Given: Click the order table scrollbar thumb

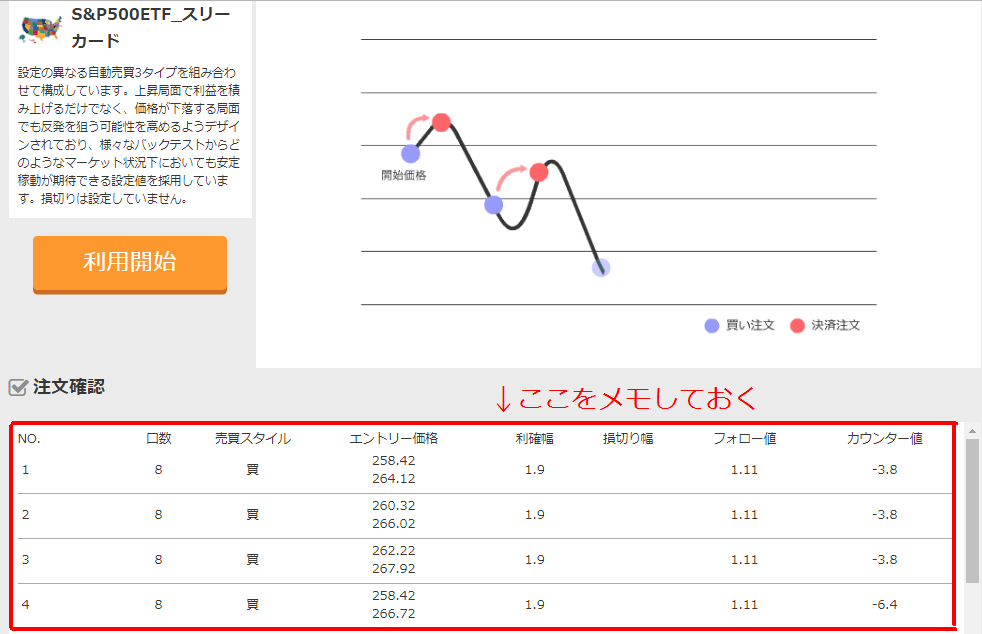Looking at the screenshot, I should click(972, 511).
